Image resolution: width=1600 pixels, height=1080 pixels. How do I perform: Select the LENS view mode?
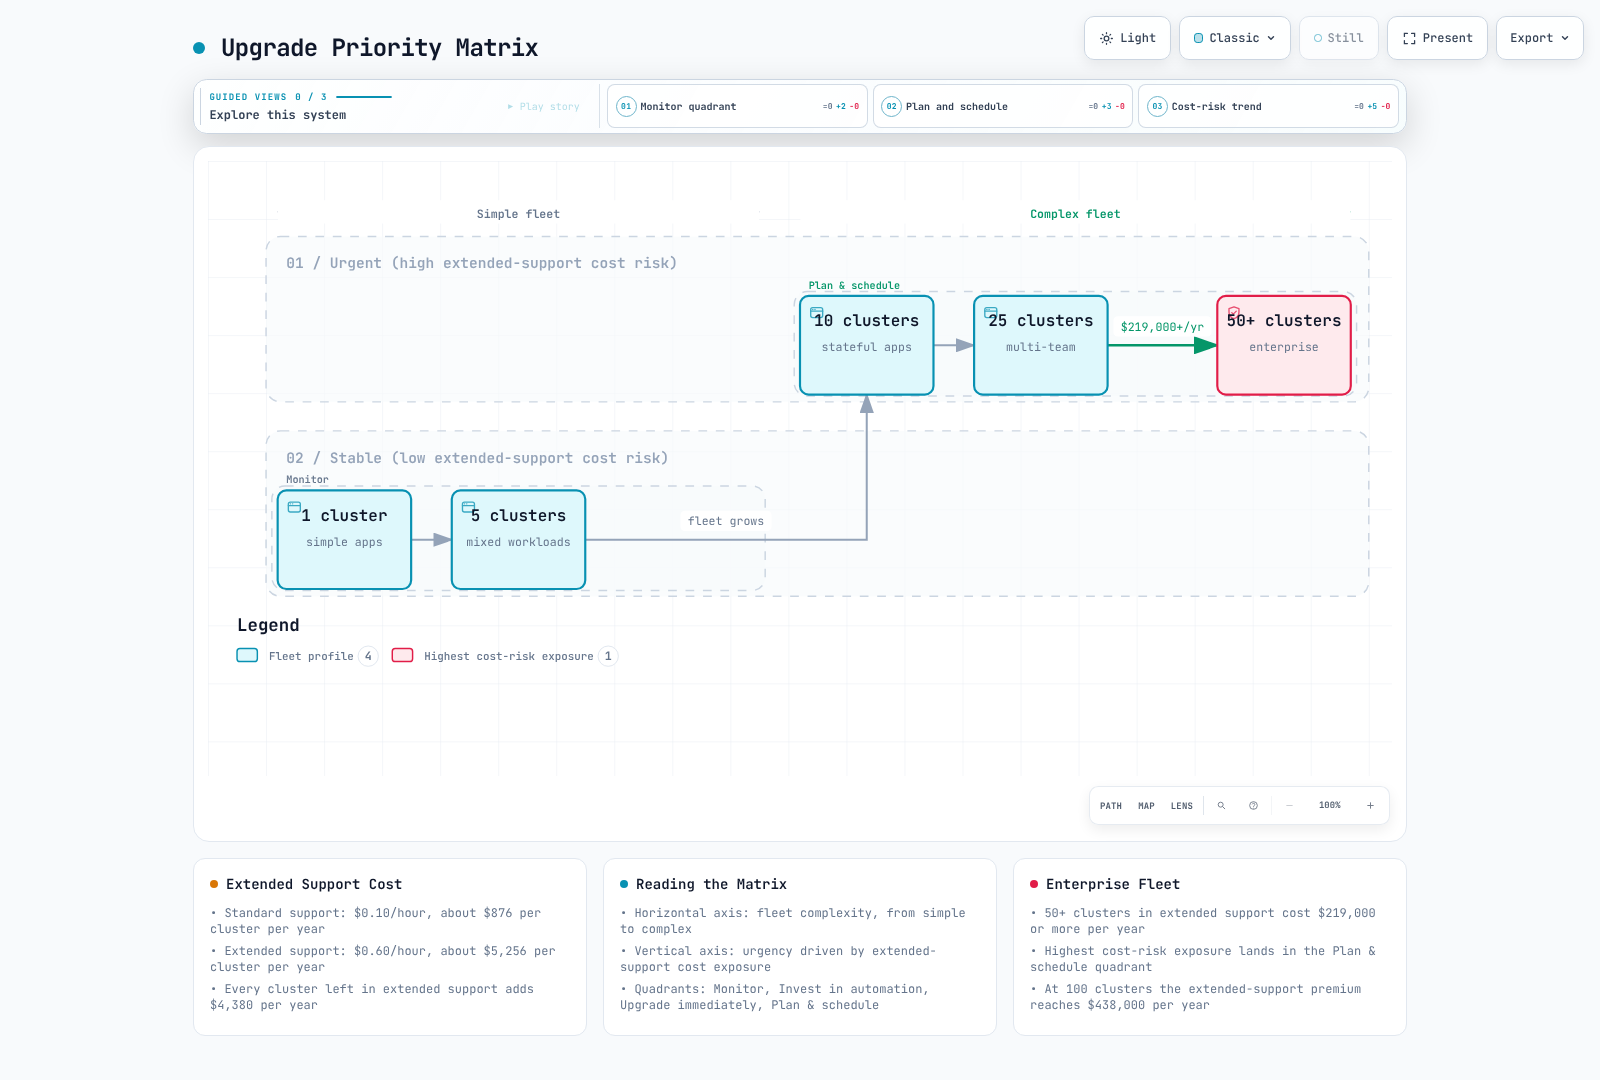pos(1182,806)
